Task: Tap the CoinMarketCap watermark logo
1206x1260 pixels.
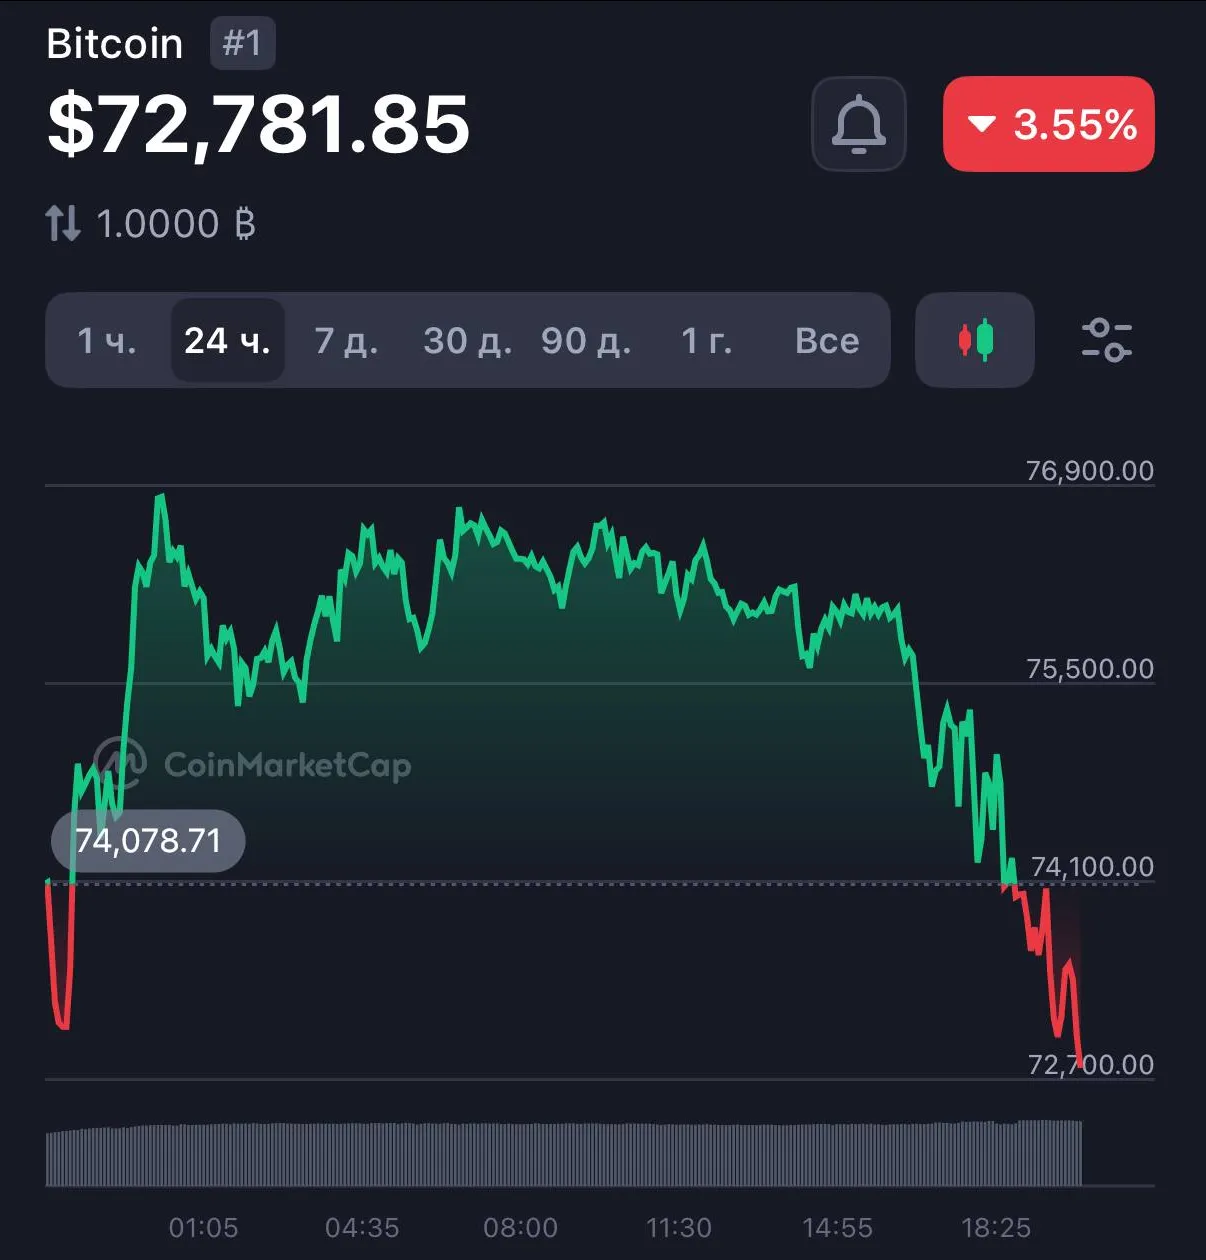Action: coord(252,765)
